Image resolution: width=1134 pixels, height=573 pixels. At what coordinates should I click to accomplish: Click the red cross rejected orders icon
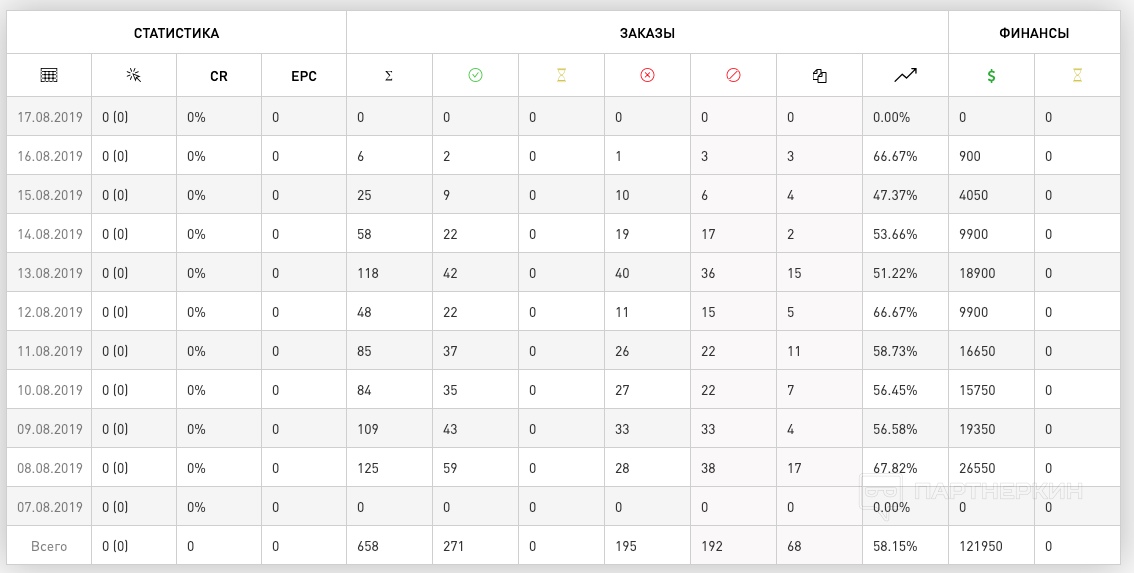tap(647, 75)
